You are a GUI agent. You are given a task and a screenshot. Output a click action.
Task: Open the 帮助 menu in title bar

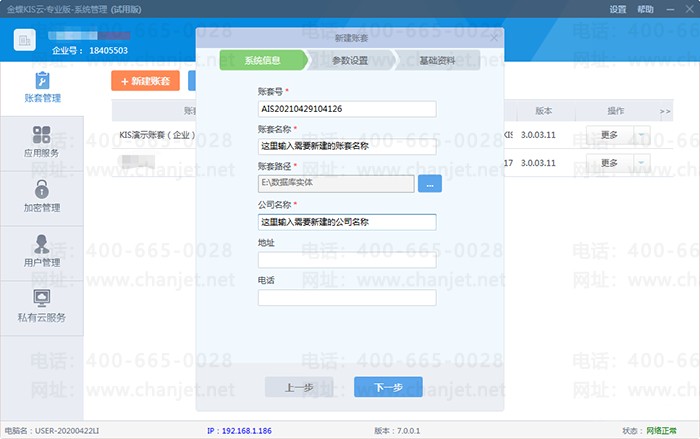point(647,9)
